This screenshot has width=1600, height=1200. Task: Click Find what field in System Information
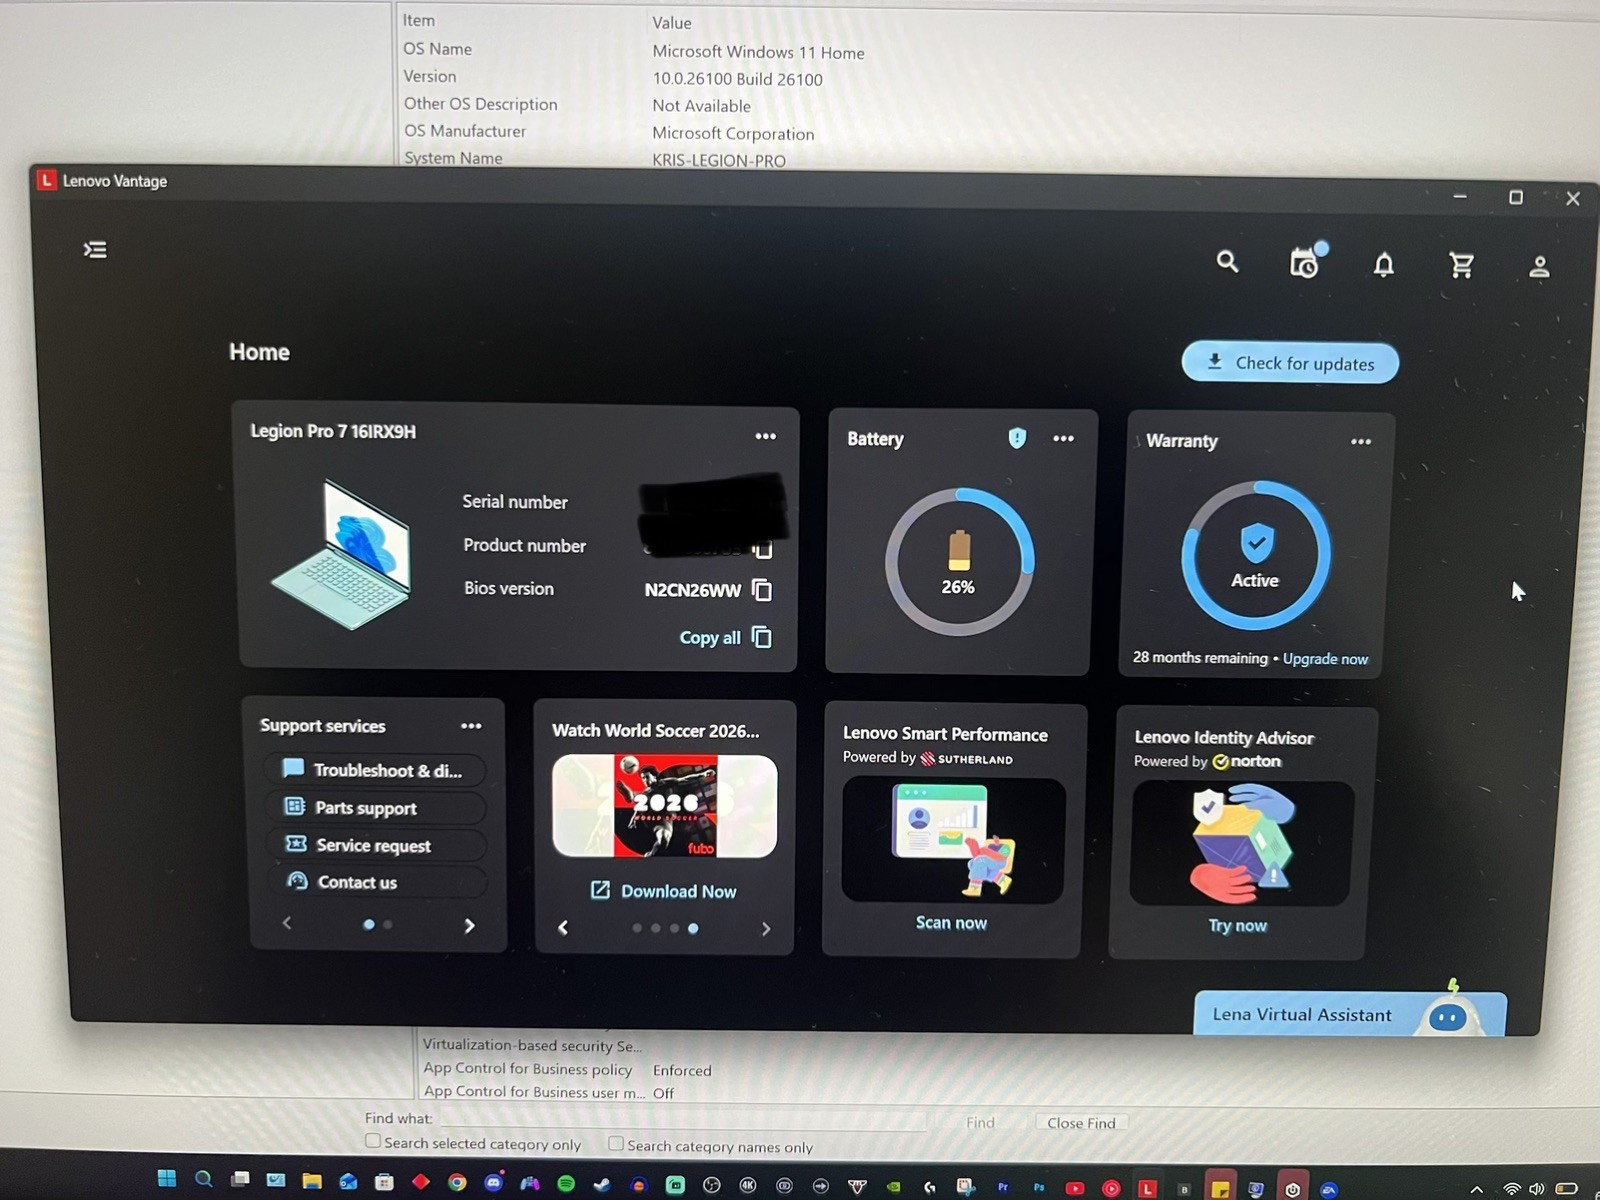[684, 1120]
